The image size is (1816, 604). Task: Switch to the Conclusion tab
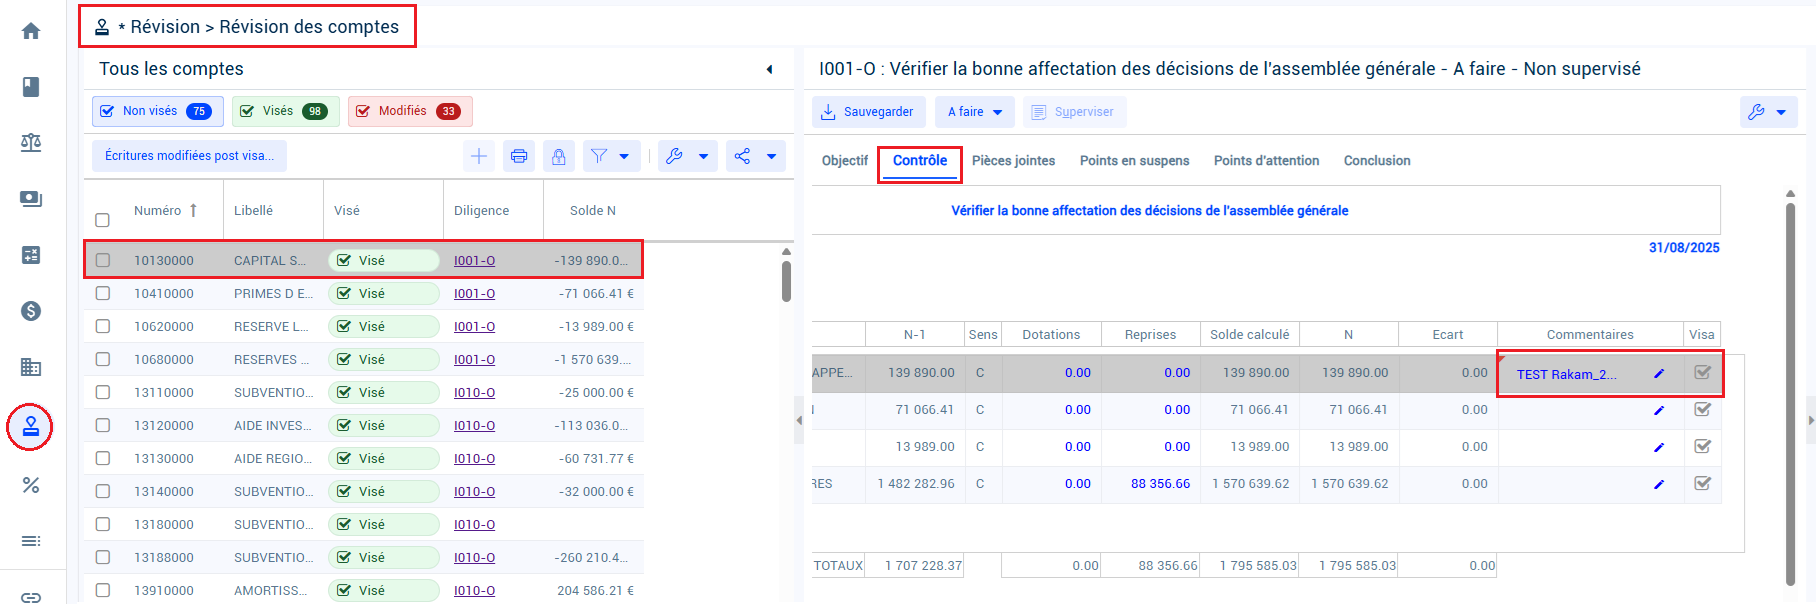pyautogui.click(x=1377, y=160)
